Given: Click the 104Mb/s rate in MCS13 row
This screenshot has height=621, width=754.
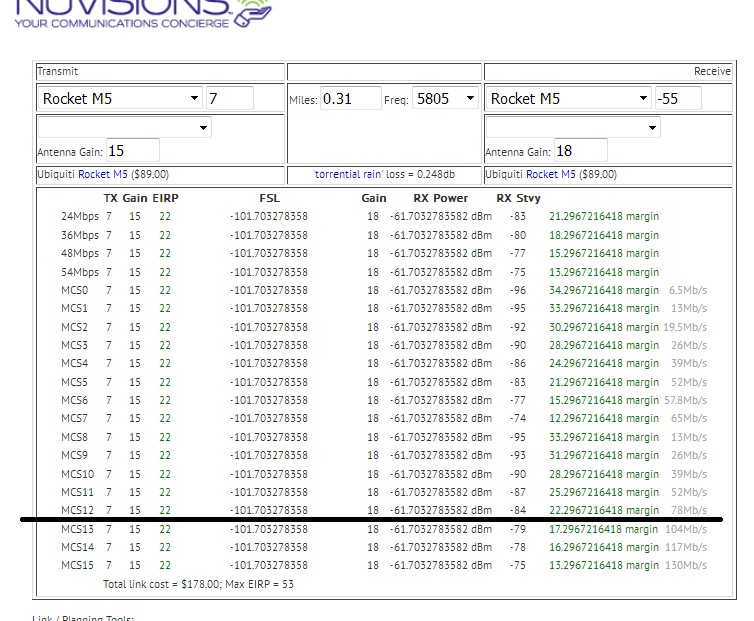Looking at the screenshot, I should click(686, 529).
